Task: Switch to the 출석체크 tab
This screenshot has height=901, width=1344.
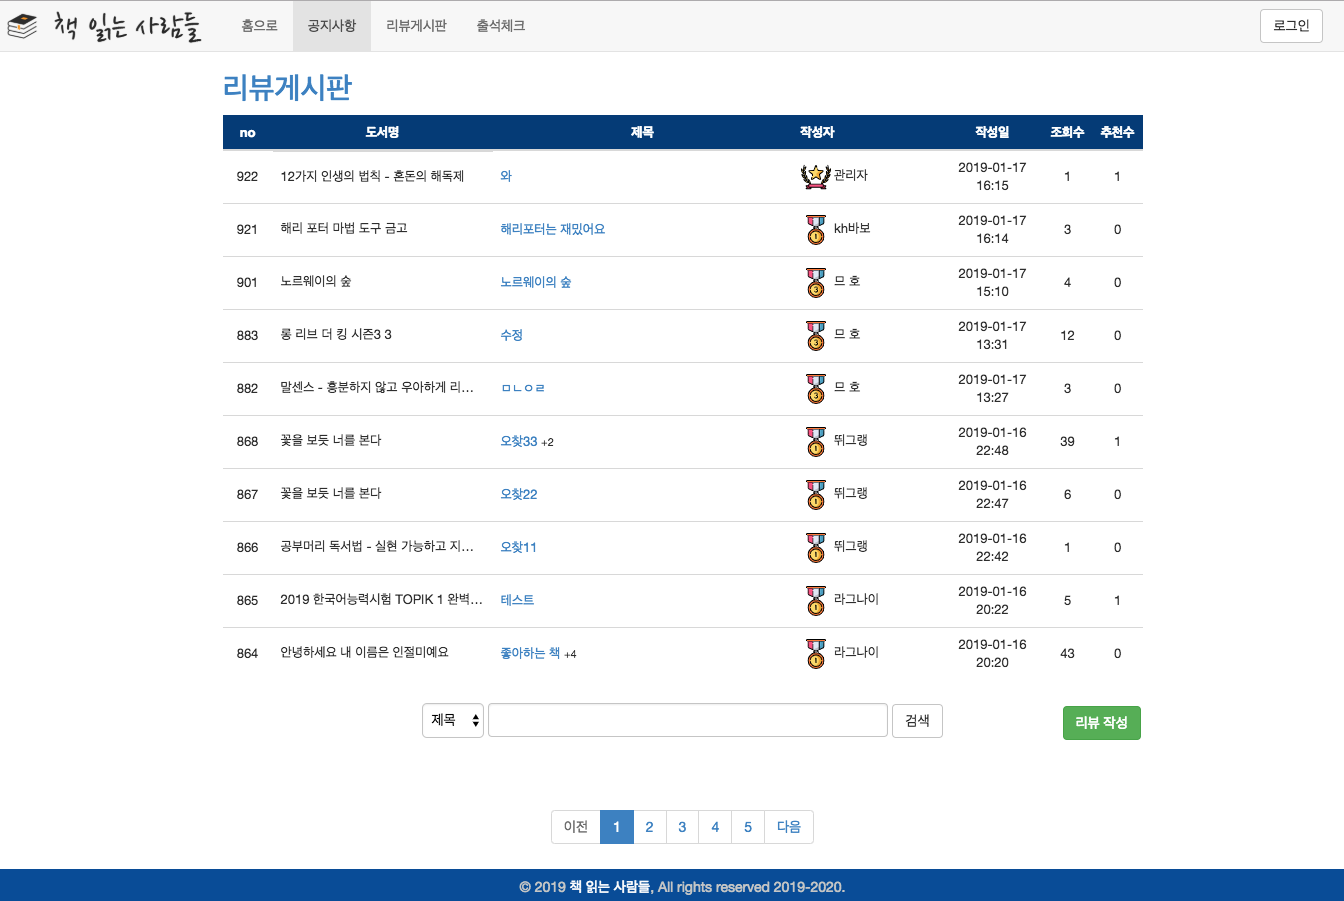Action: pyautogui.click(x=499, y=26)
